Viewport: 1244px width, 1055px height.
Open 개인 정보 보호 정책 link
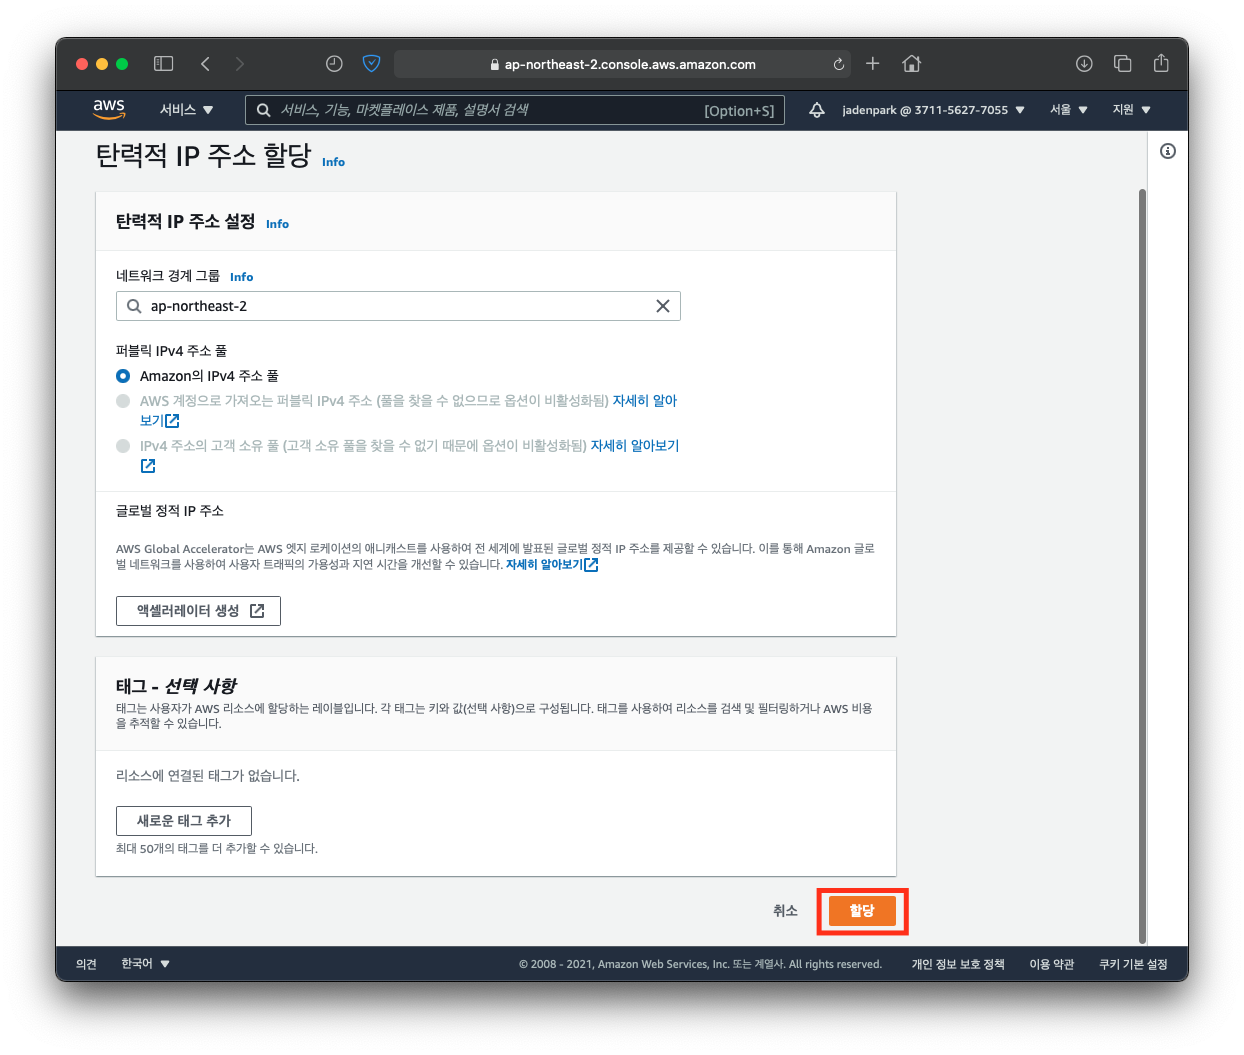pos(958,964)
